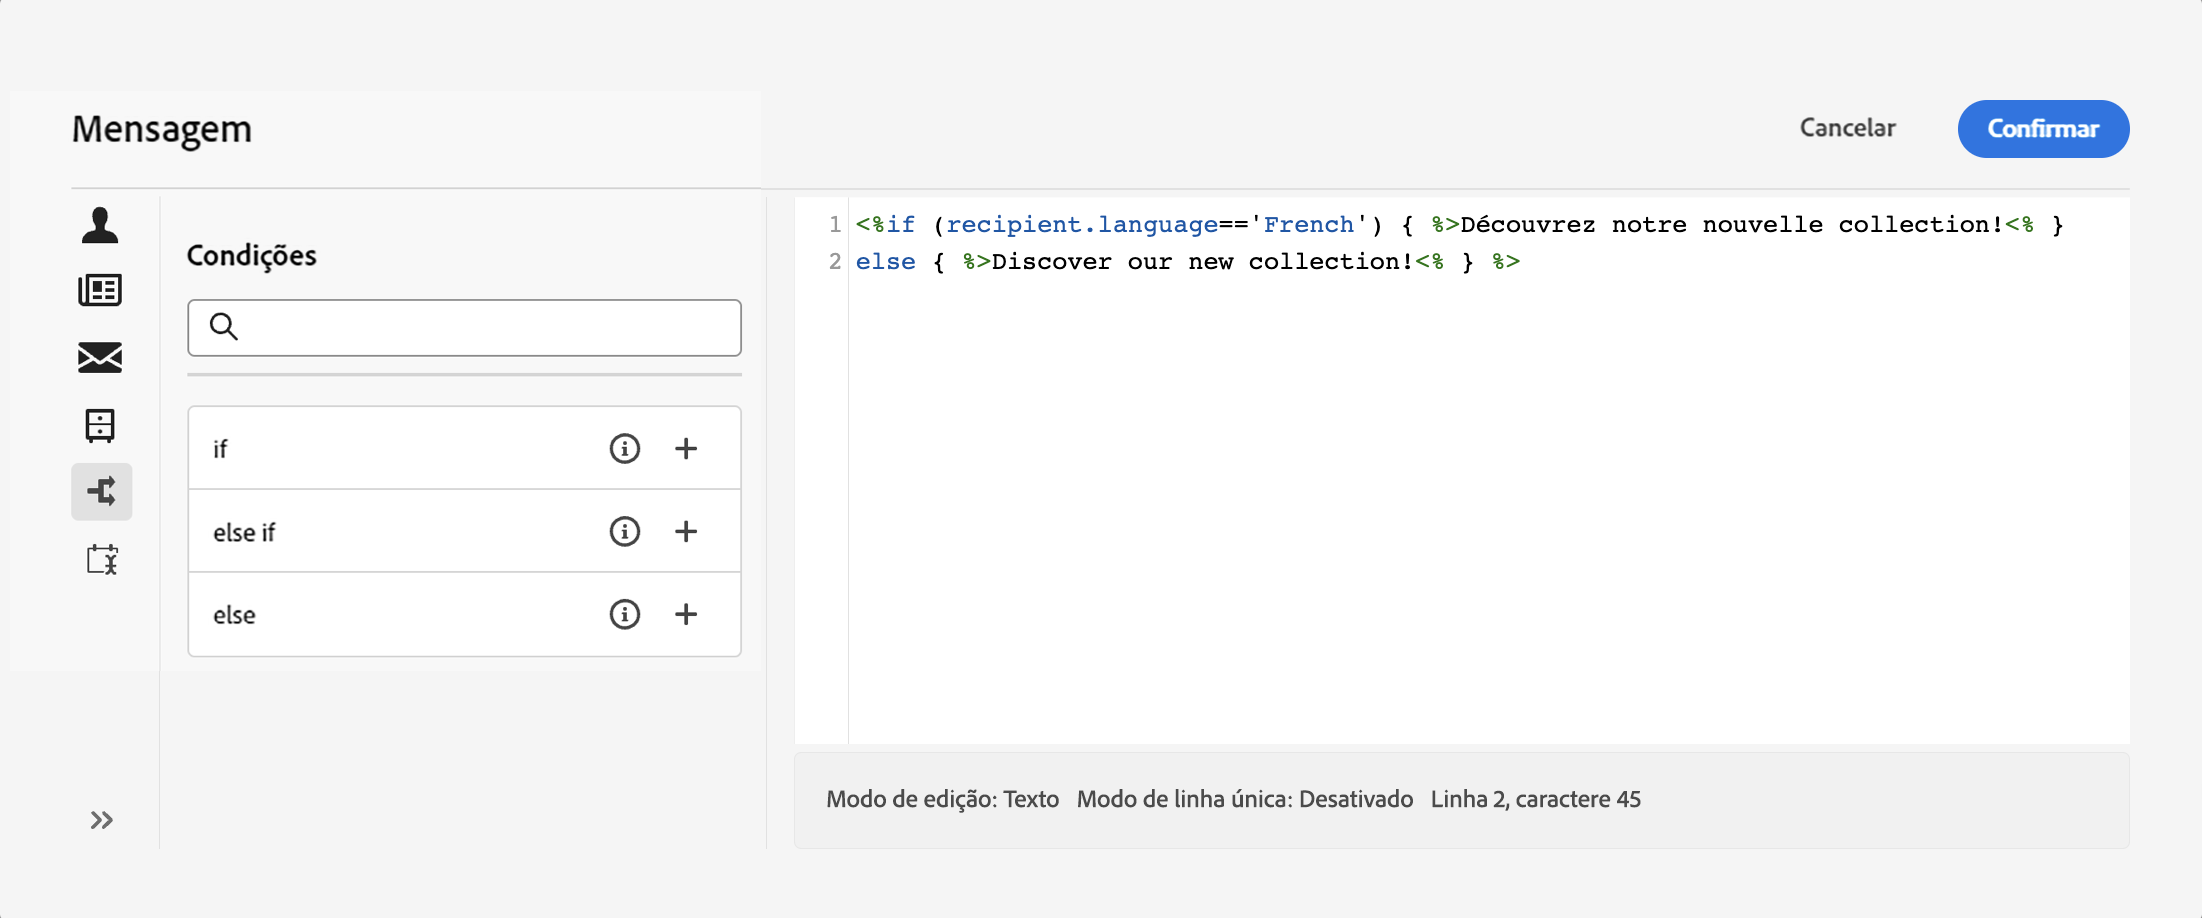Open the recipient profile icon in sidebar
The height and width of the screenshot is (918, 2202).
pyautogui.click(x=100, y=225)
